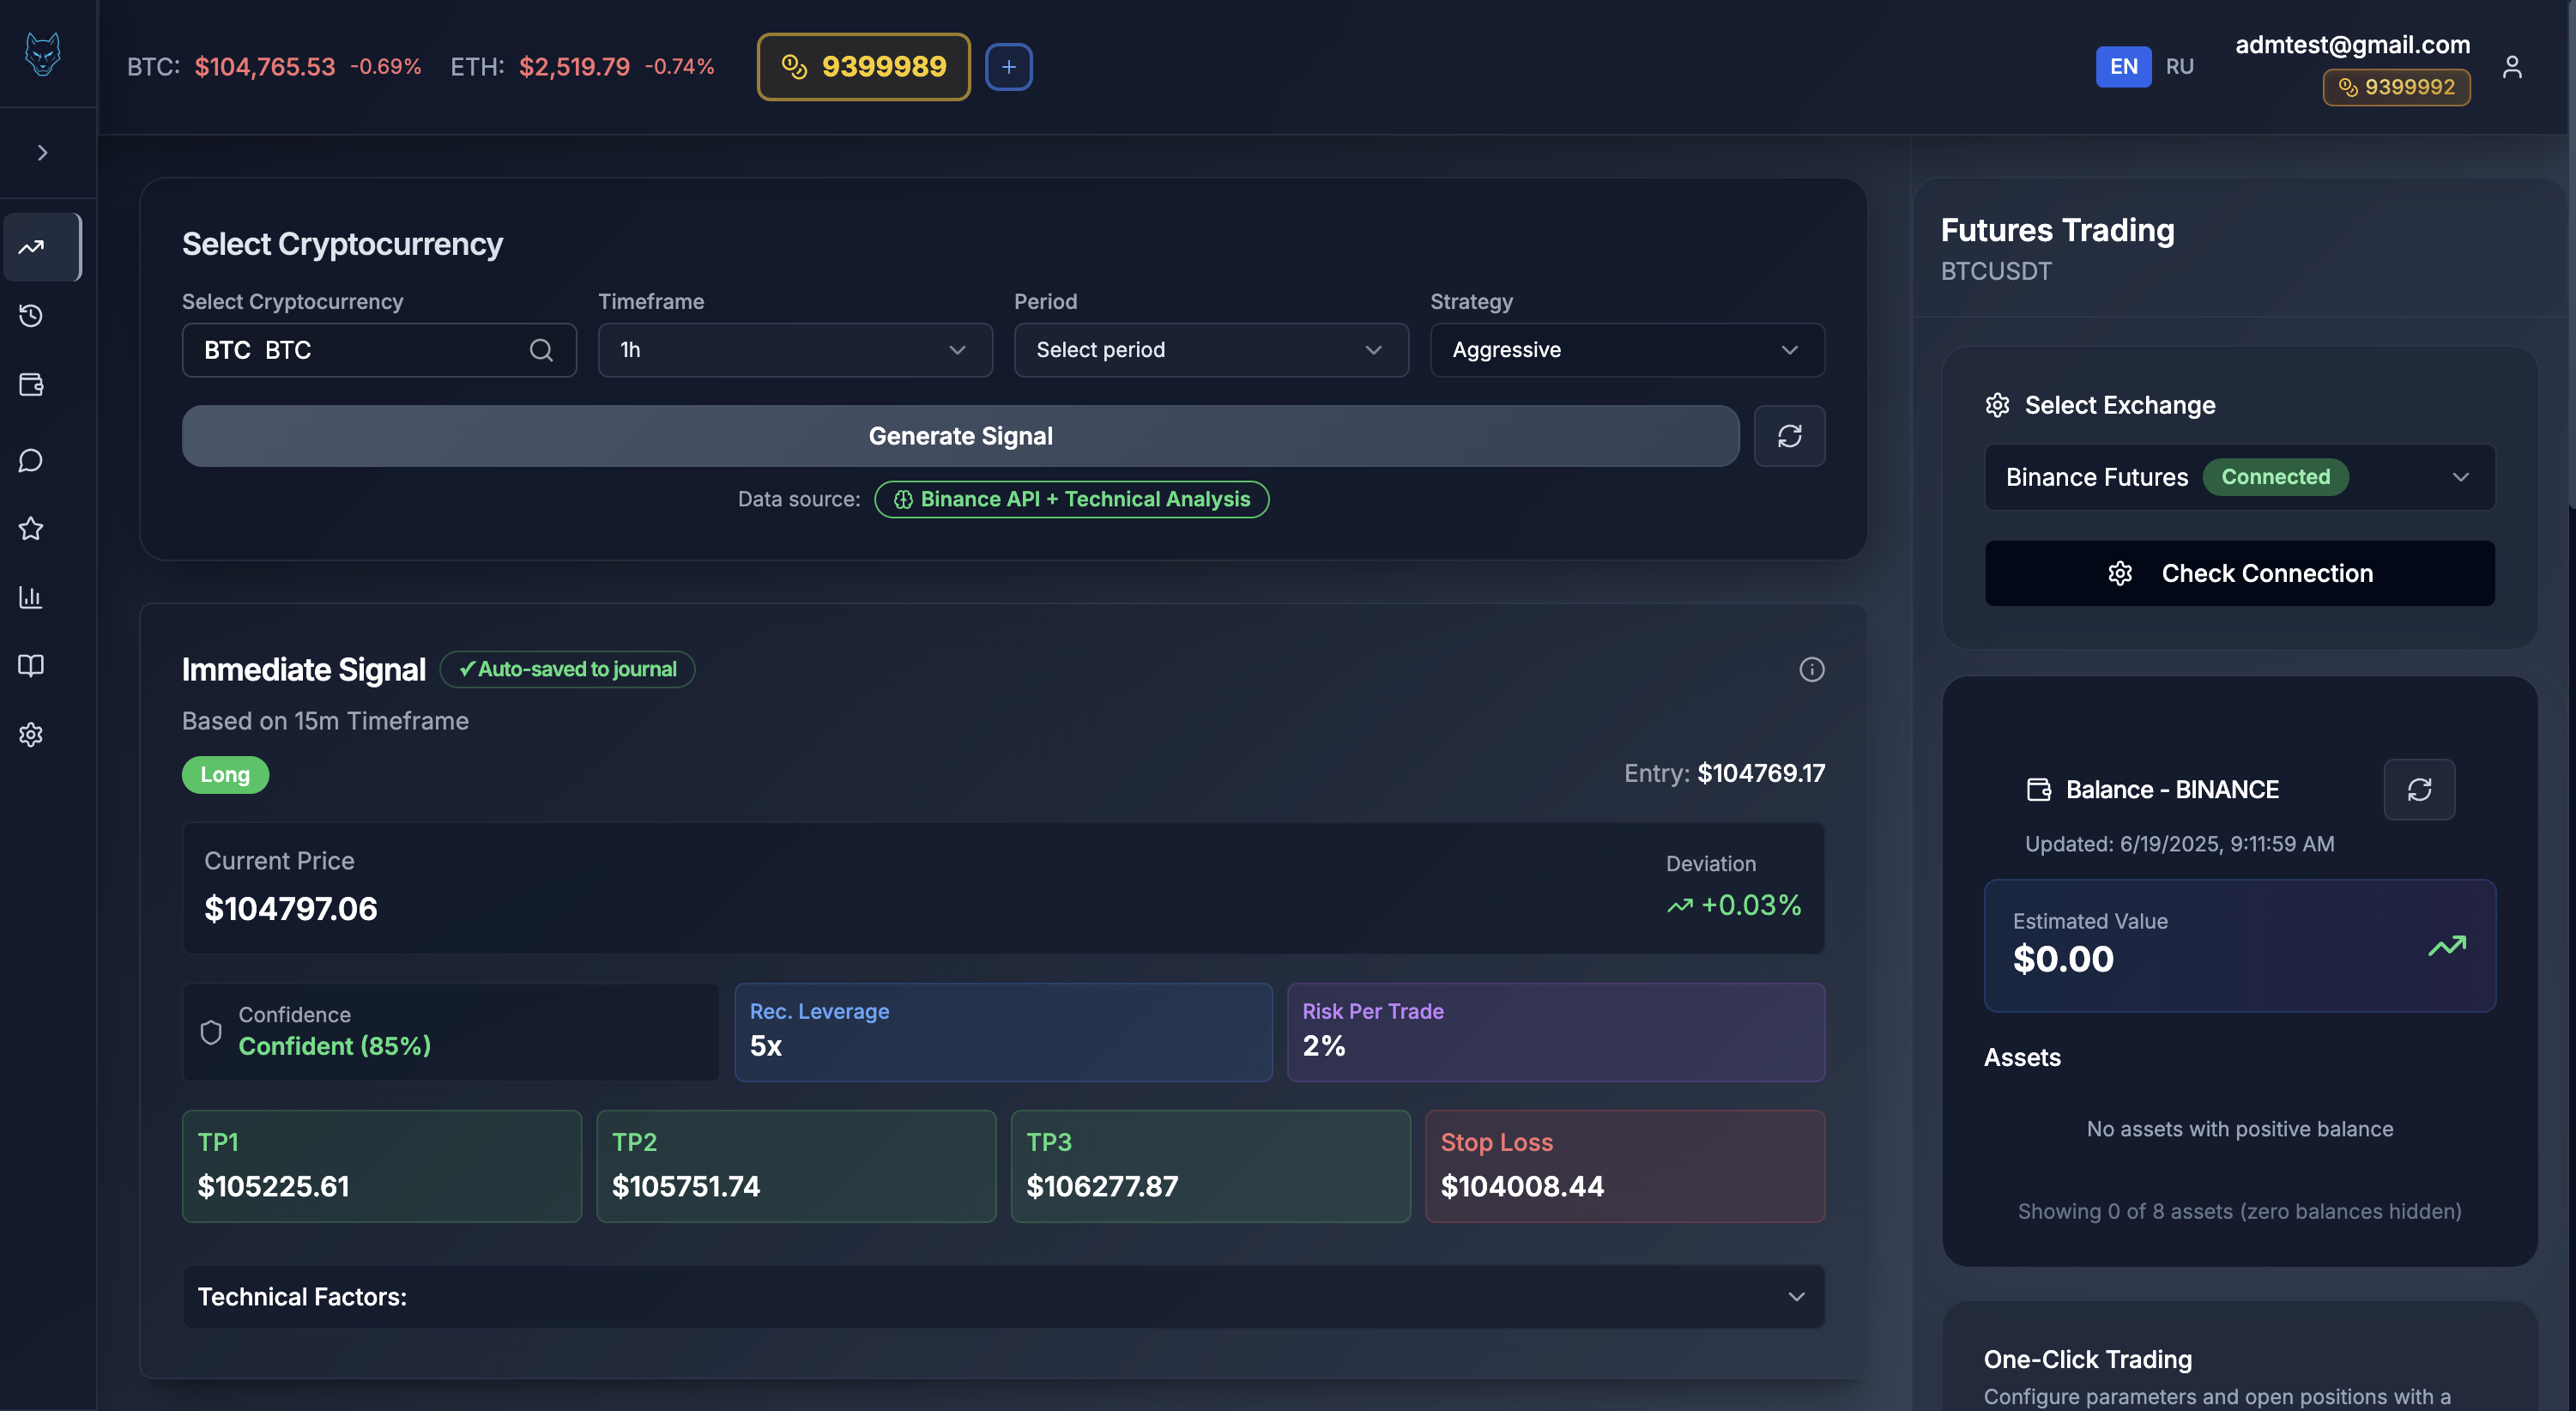The height and width of the screenshot is (1411, 2576).
Task: Select the EN language toggle
Action: tap(2123, 67)
